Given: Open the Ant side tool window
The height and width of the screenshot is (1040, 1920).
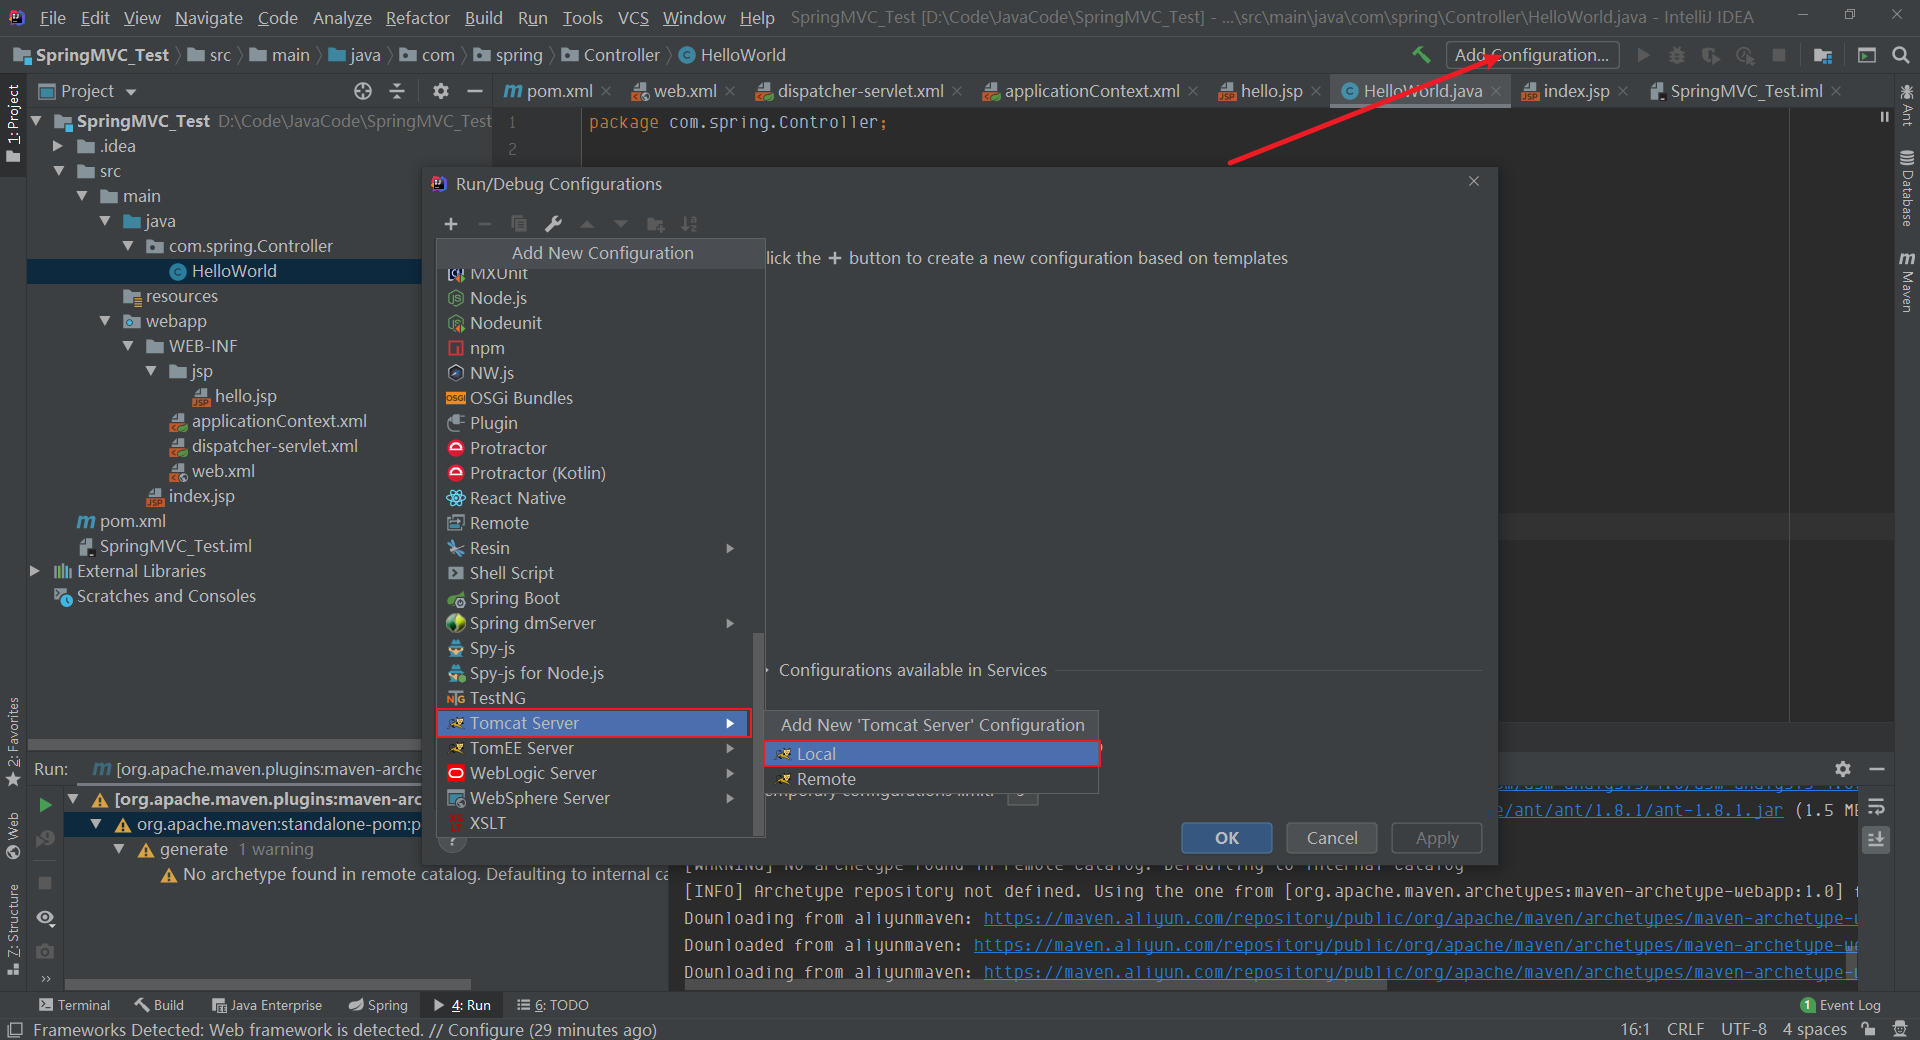Looking at the screenshot, I should click(1907, 104).
